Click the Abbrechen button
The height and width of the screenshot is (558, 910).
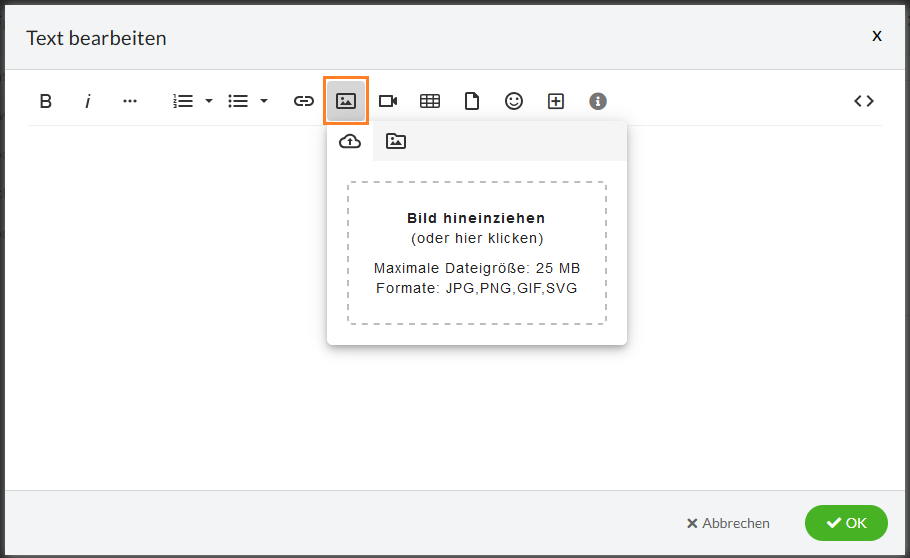pos(728,523)
